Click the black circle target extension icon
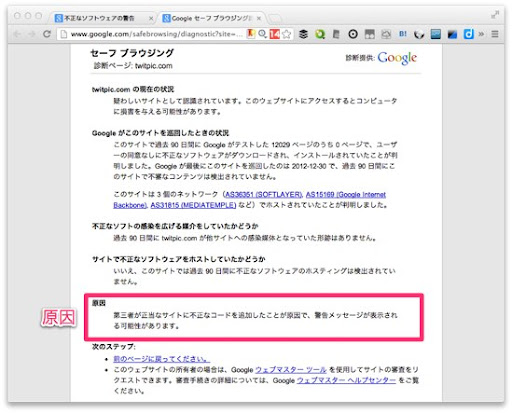 (x=353, y=34)
